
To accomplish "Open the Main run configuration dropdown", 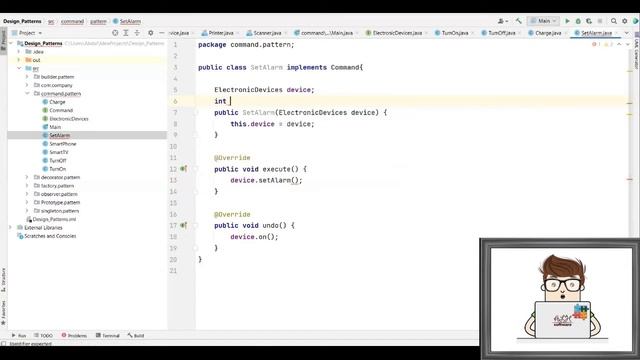I will coord(543,21).
